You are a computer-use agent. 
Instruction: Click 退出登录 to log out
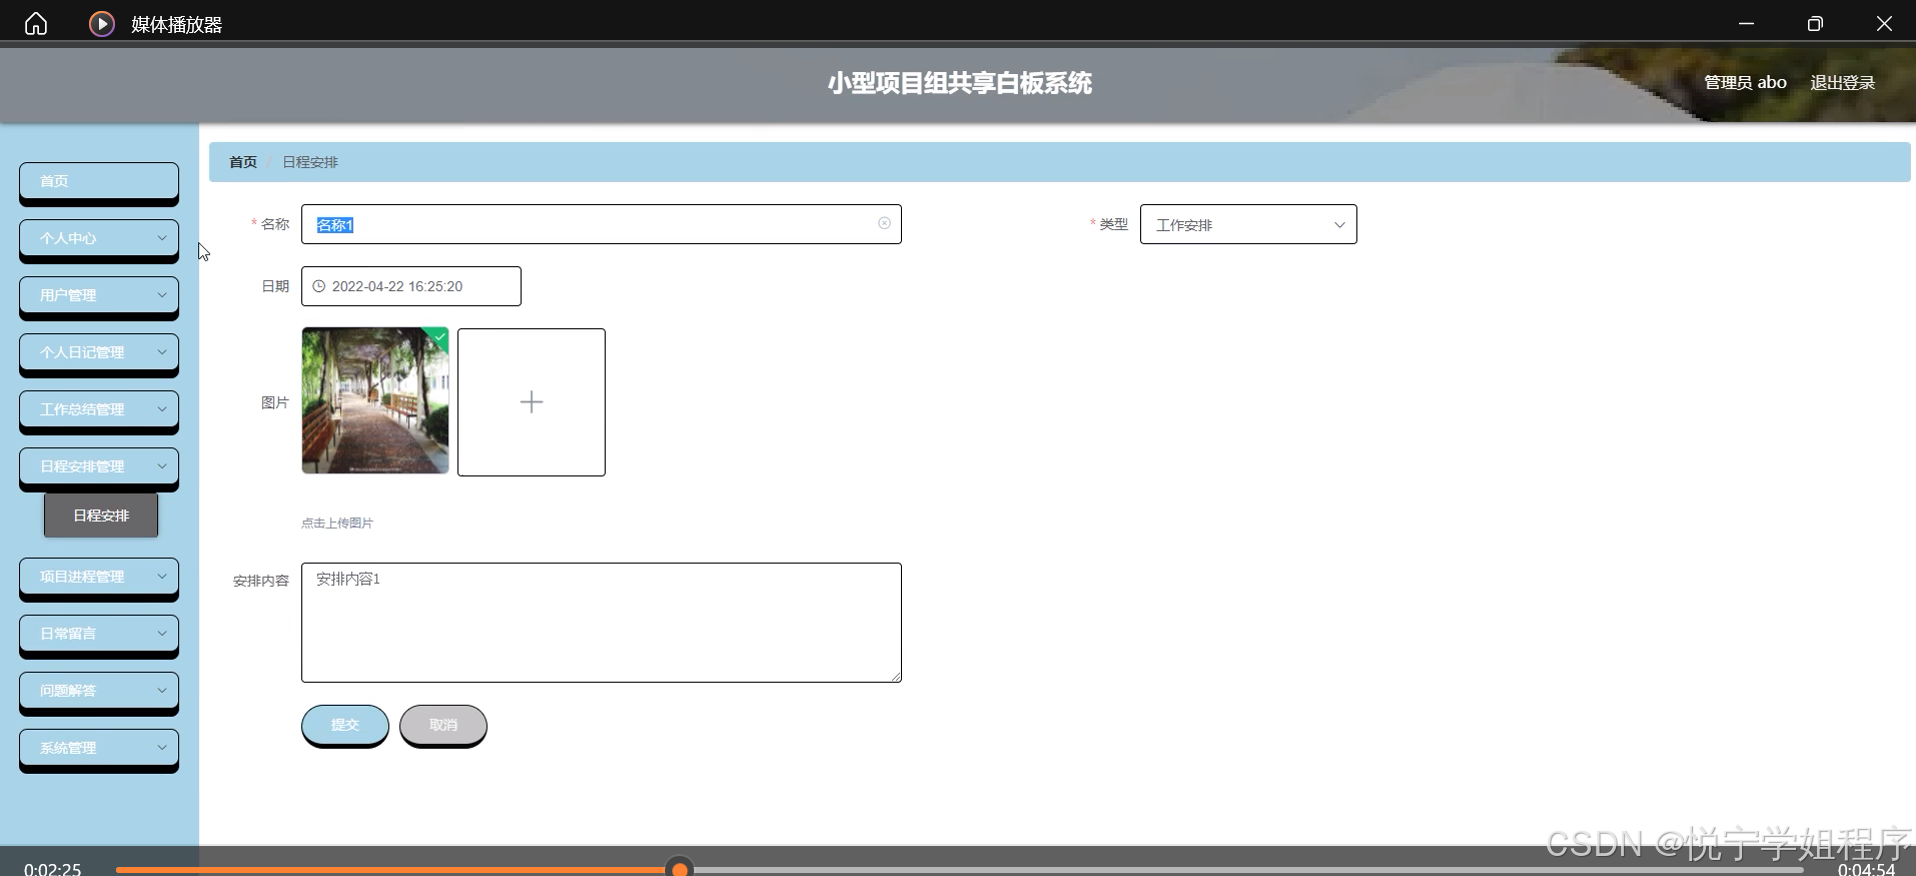[1842, 82]
